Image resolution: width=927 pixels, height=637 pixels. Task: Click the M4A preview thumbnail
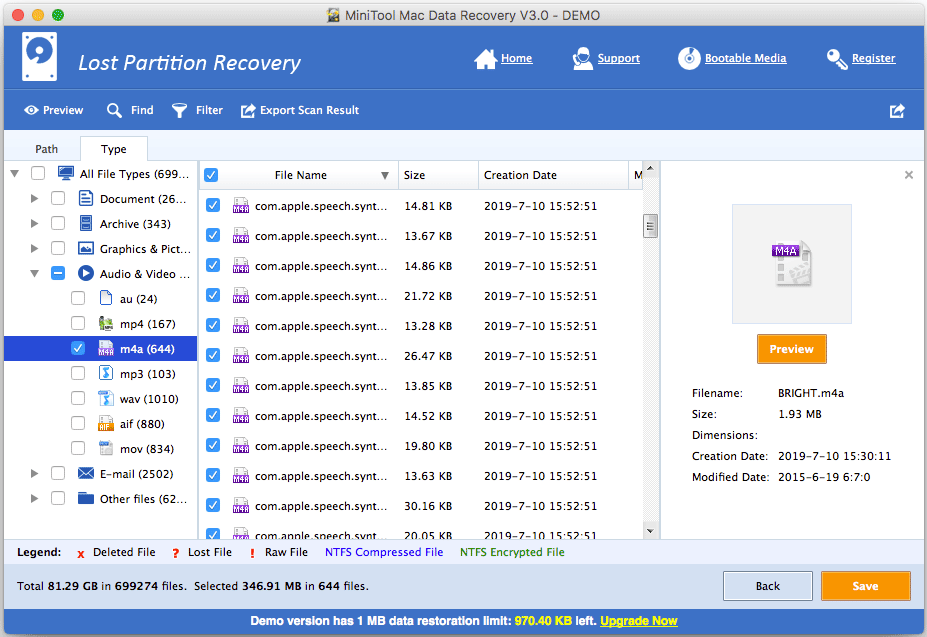pos(792,264)
